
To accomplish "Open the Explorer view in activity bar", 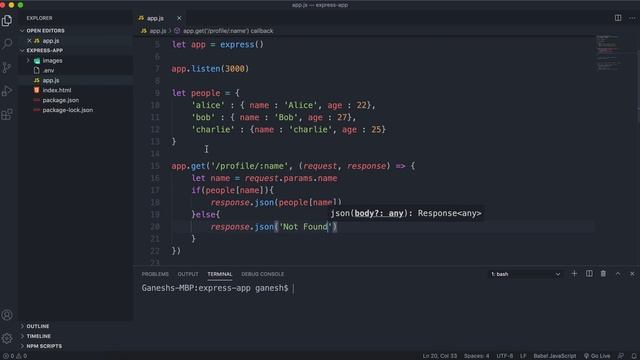I will pos(7,20).
